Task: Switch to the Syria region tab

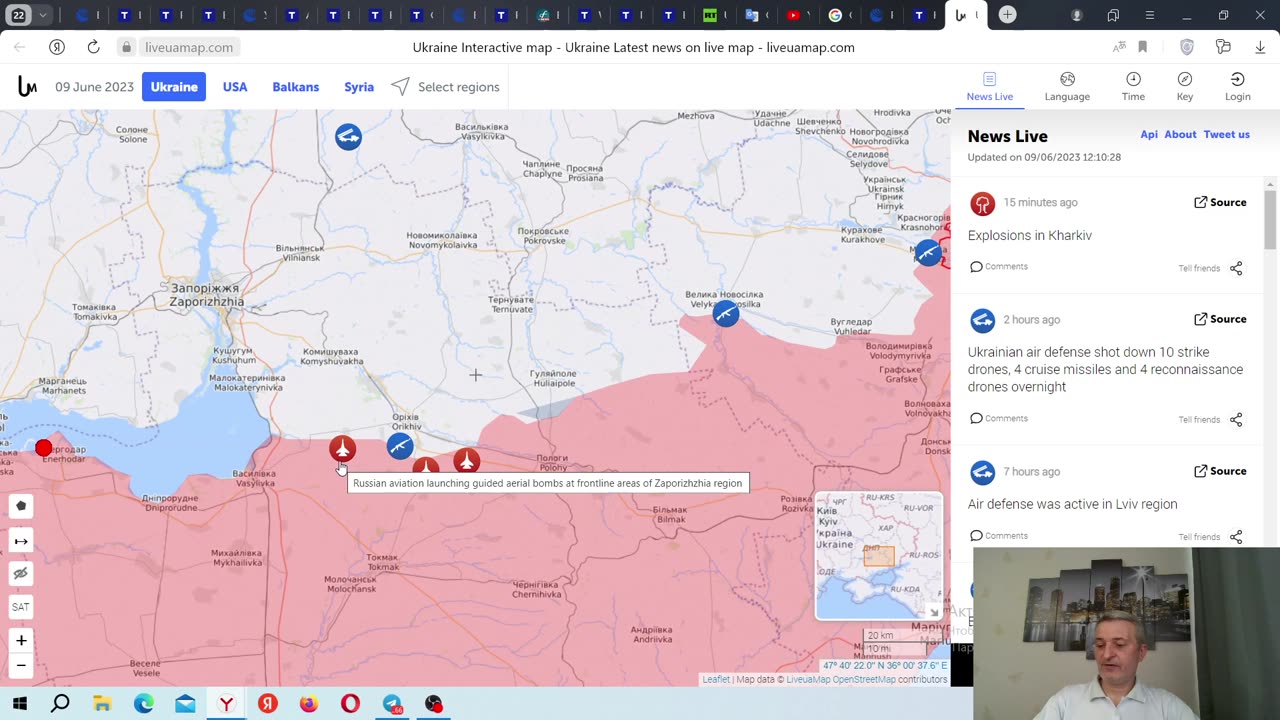Action: [x=359, y=87]
